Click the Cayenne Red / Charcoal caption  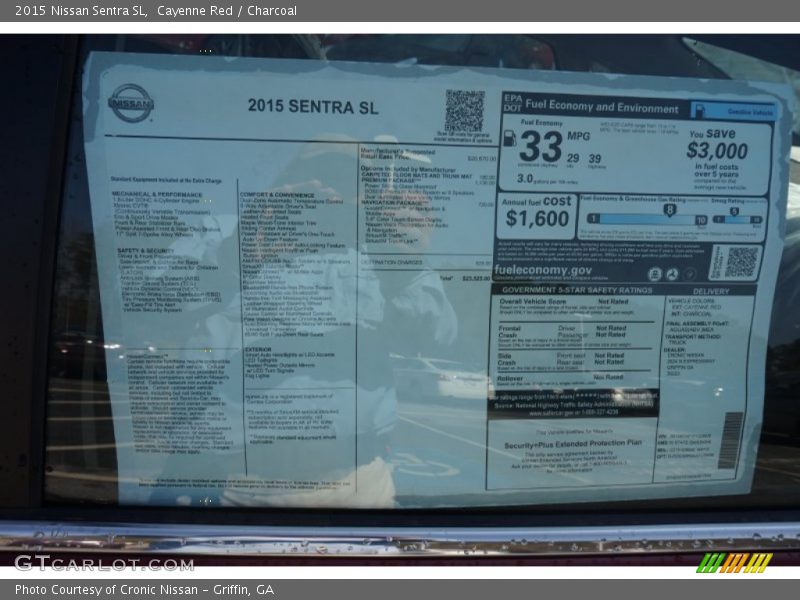[227, 11]
